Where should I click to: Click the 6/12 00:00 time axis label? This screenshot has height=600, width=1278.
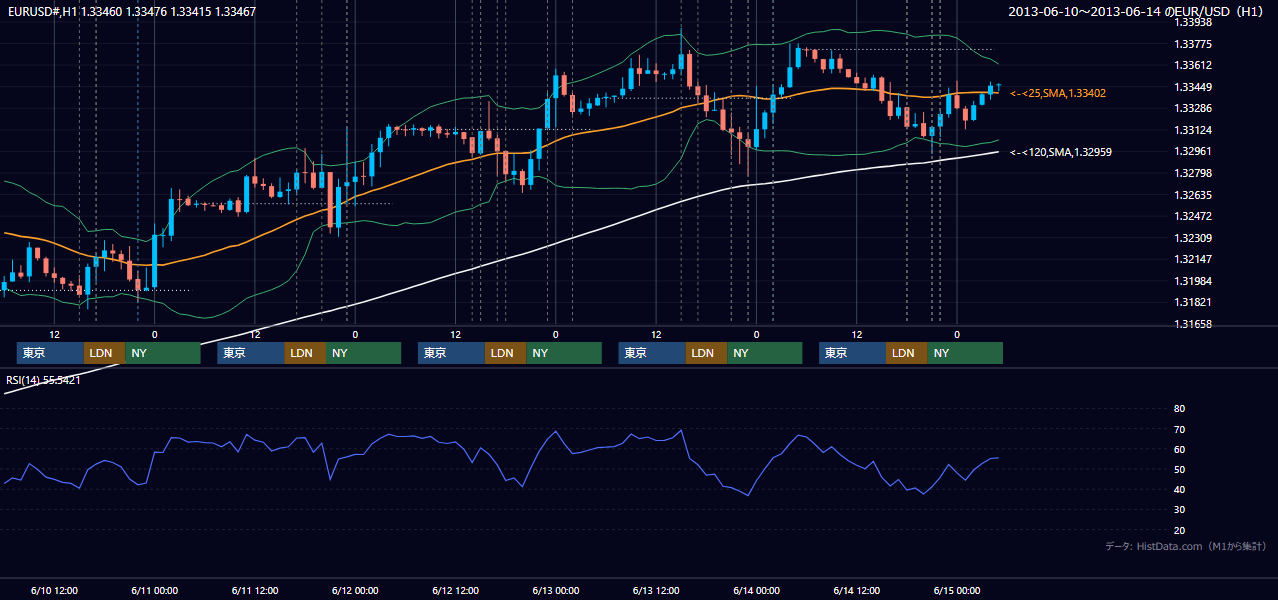click(x=355, y=590)
